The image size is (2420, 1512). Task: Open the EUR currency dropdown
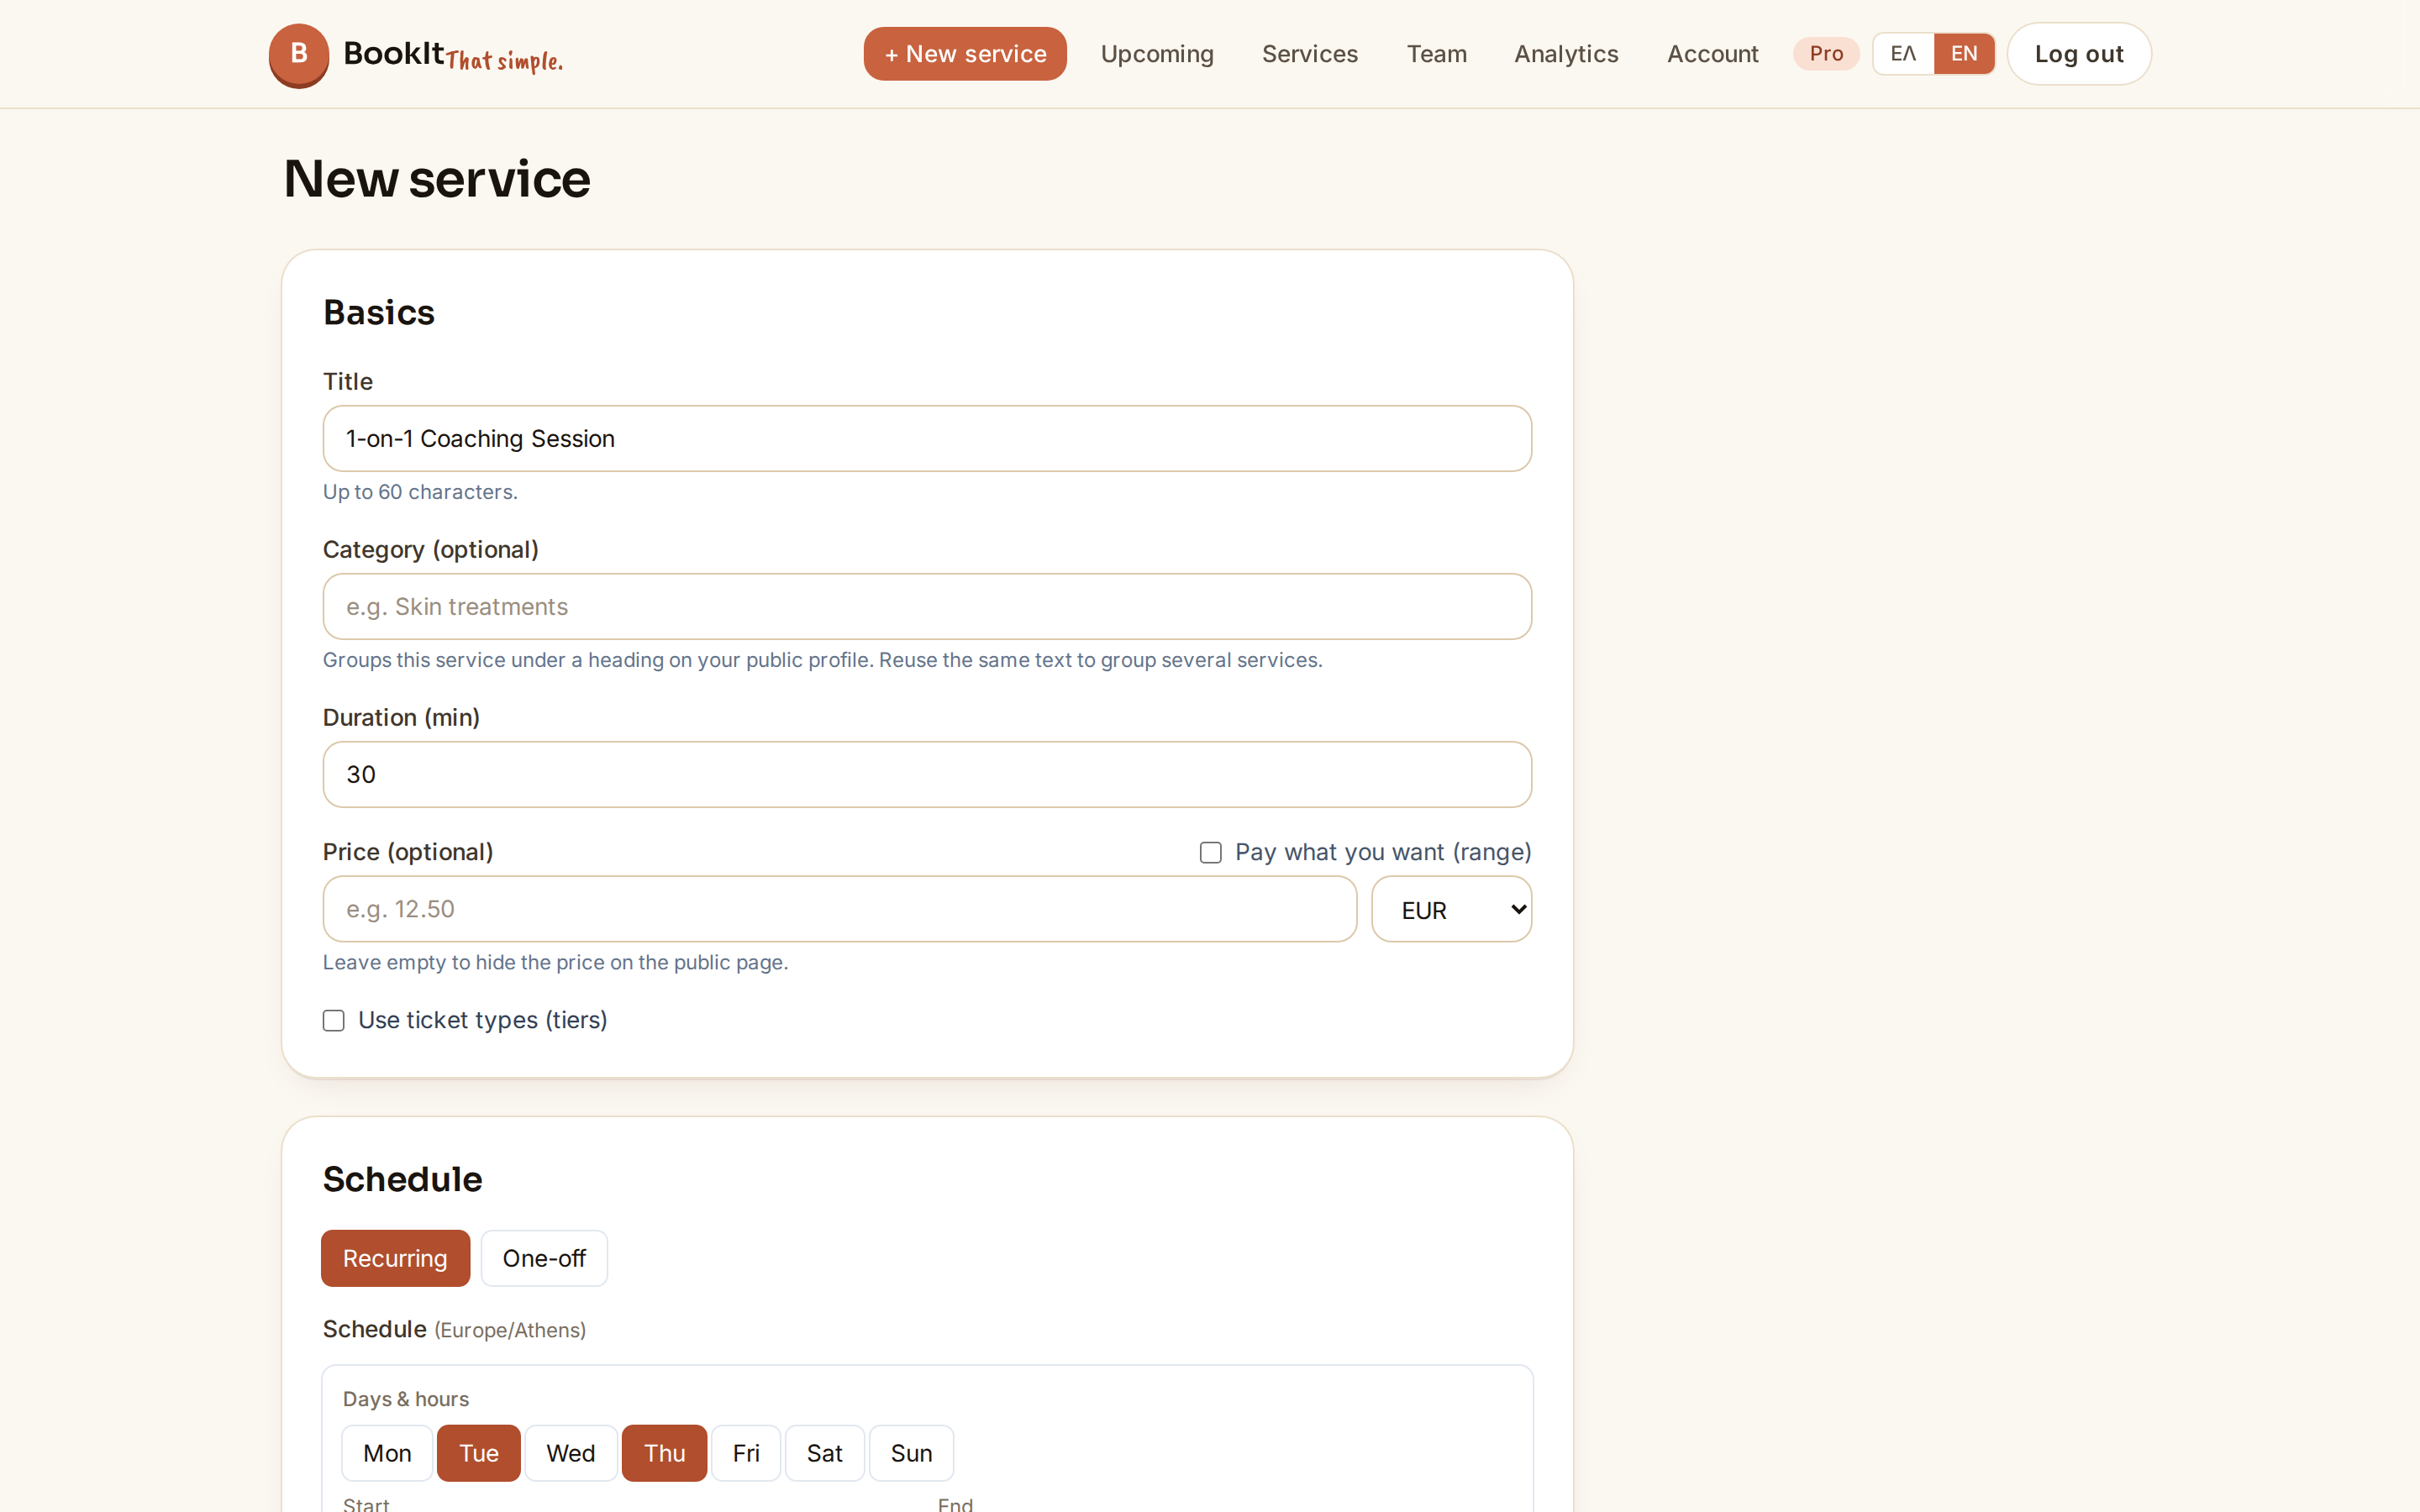[x=1452, y=909]
